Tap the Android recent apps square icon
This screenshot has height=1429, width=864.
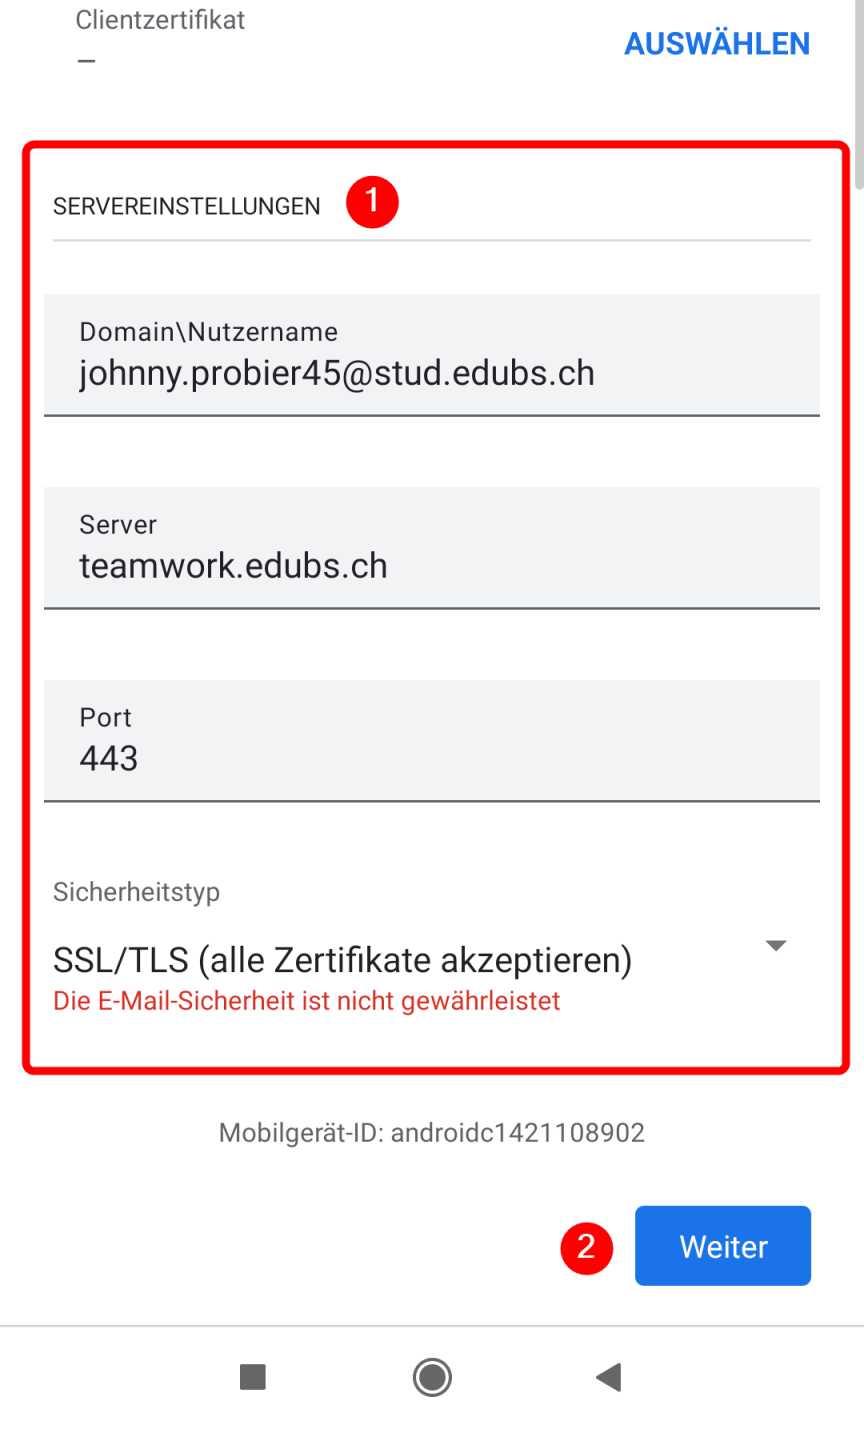point(253,1377)
